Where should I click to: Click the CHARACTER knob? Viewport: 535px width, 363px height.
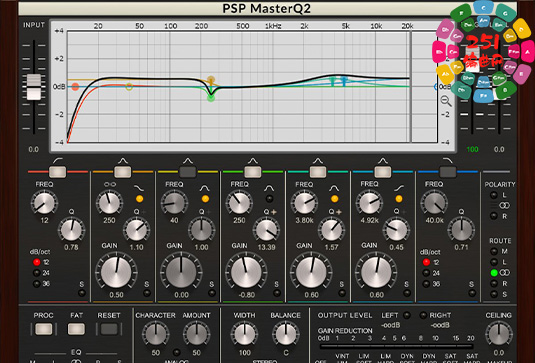coord(156,334)
